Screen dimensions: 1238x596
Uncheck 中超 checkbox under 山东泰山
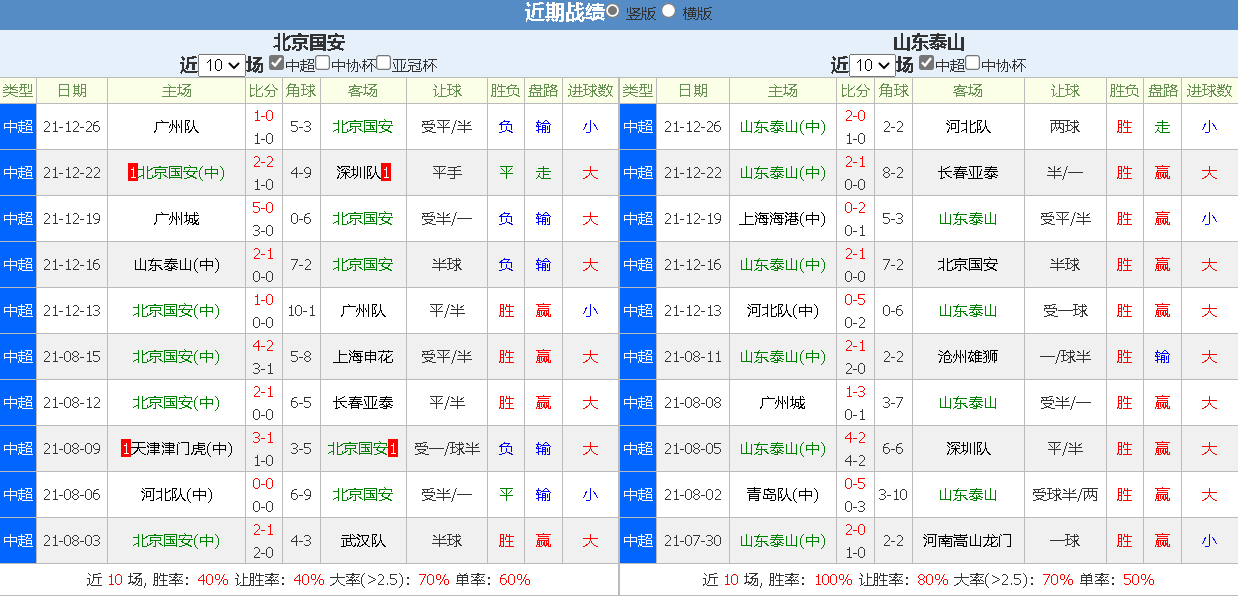927,63
